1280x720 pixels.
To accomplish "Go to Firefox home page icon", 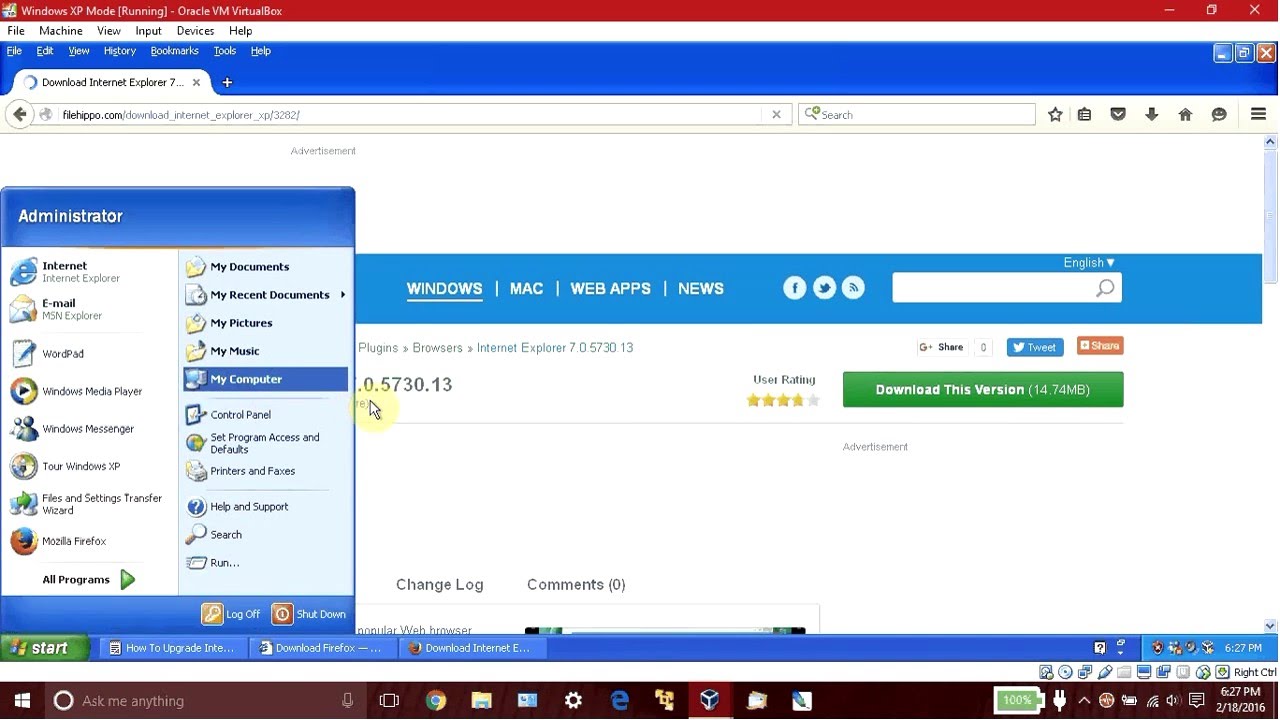I will coord(1185,115).
